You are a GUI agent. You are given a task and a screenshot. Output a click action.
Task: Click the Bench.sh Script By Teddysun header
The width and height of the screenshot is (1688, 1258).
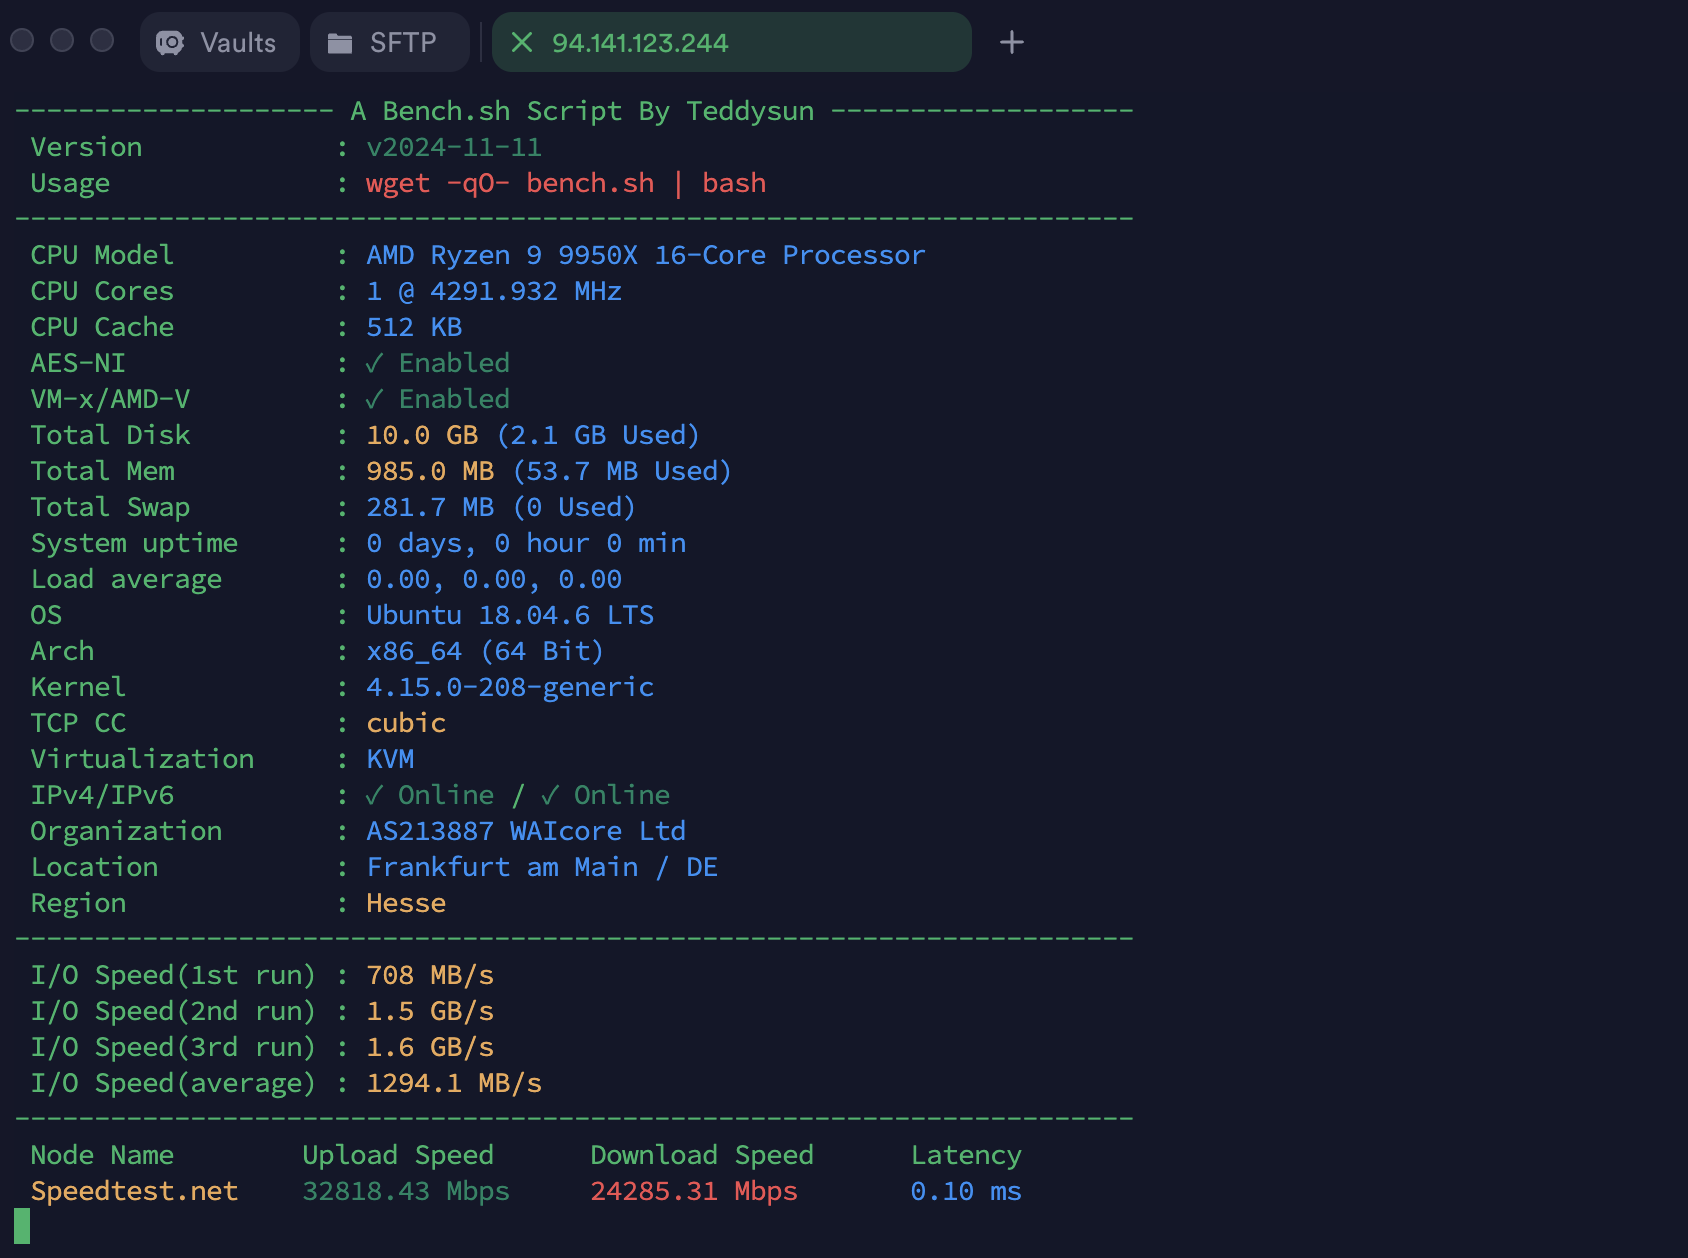tap(582, 111)
